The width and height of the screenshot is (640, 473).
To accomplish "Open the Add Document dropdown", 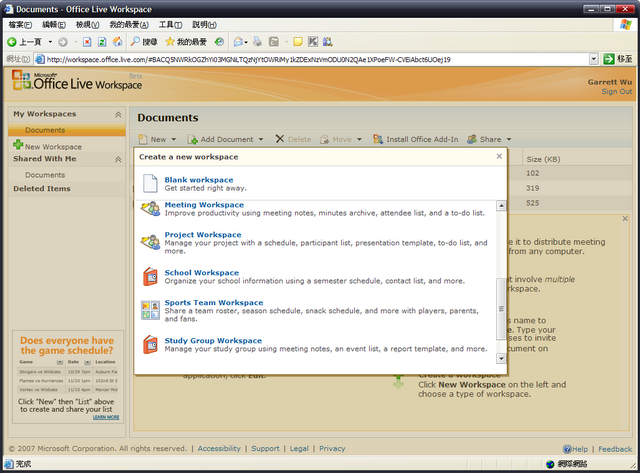I will pos(225,139).
